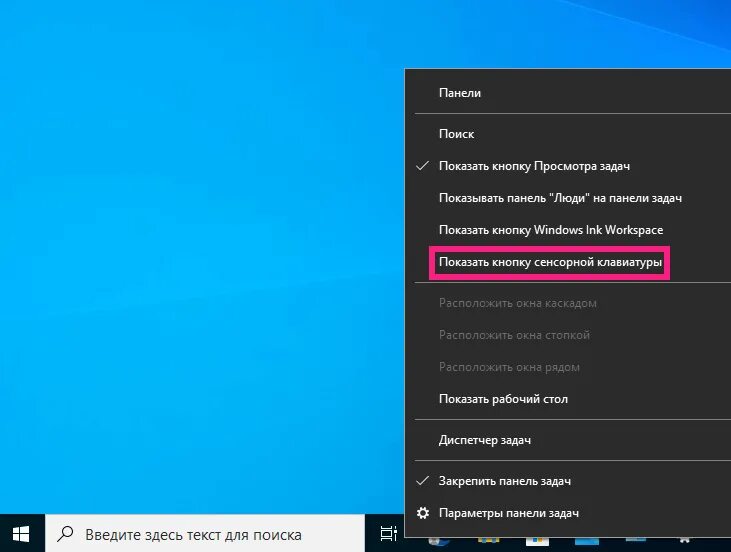Viewport: 731px width, 552px height.
Task: Enable 'Показать кнопку сенсорной клавиатуры'
Action: [x=569, y=262]
